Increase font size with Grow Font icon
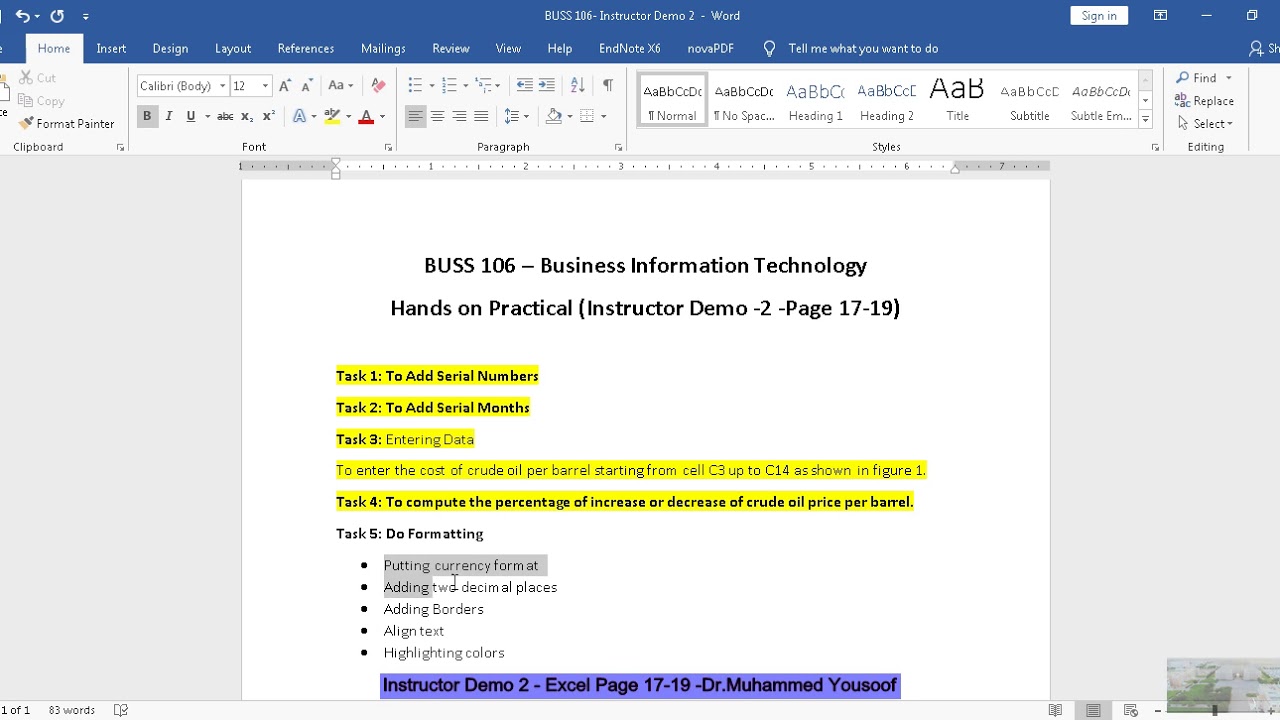This screenshot has width=1280, height=720. click(285, 85)
